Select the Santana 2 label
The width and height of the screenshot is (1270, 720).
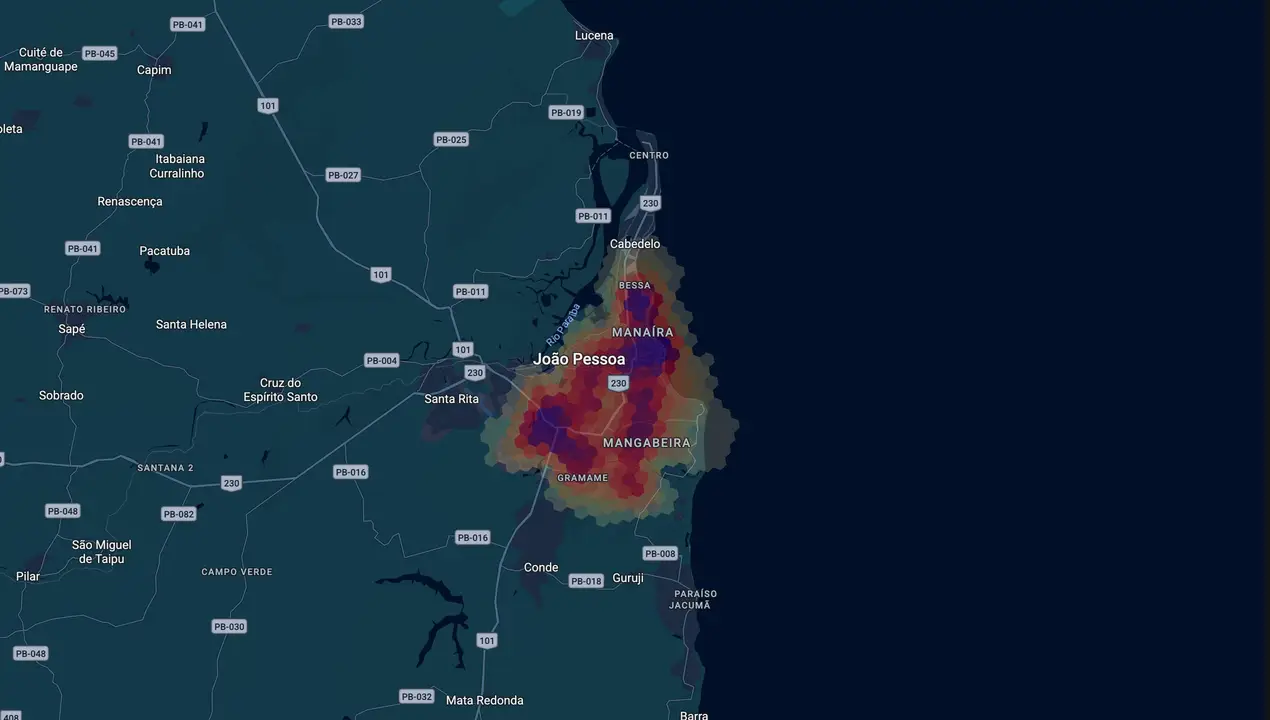tap(165, 468)
